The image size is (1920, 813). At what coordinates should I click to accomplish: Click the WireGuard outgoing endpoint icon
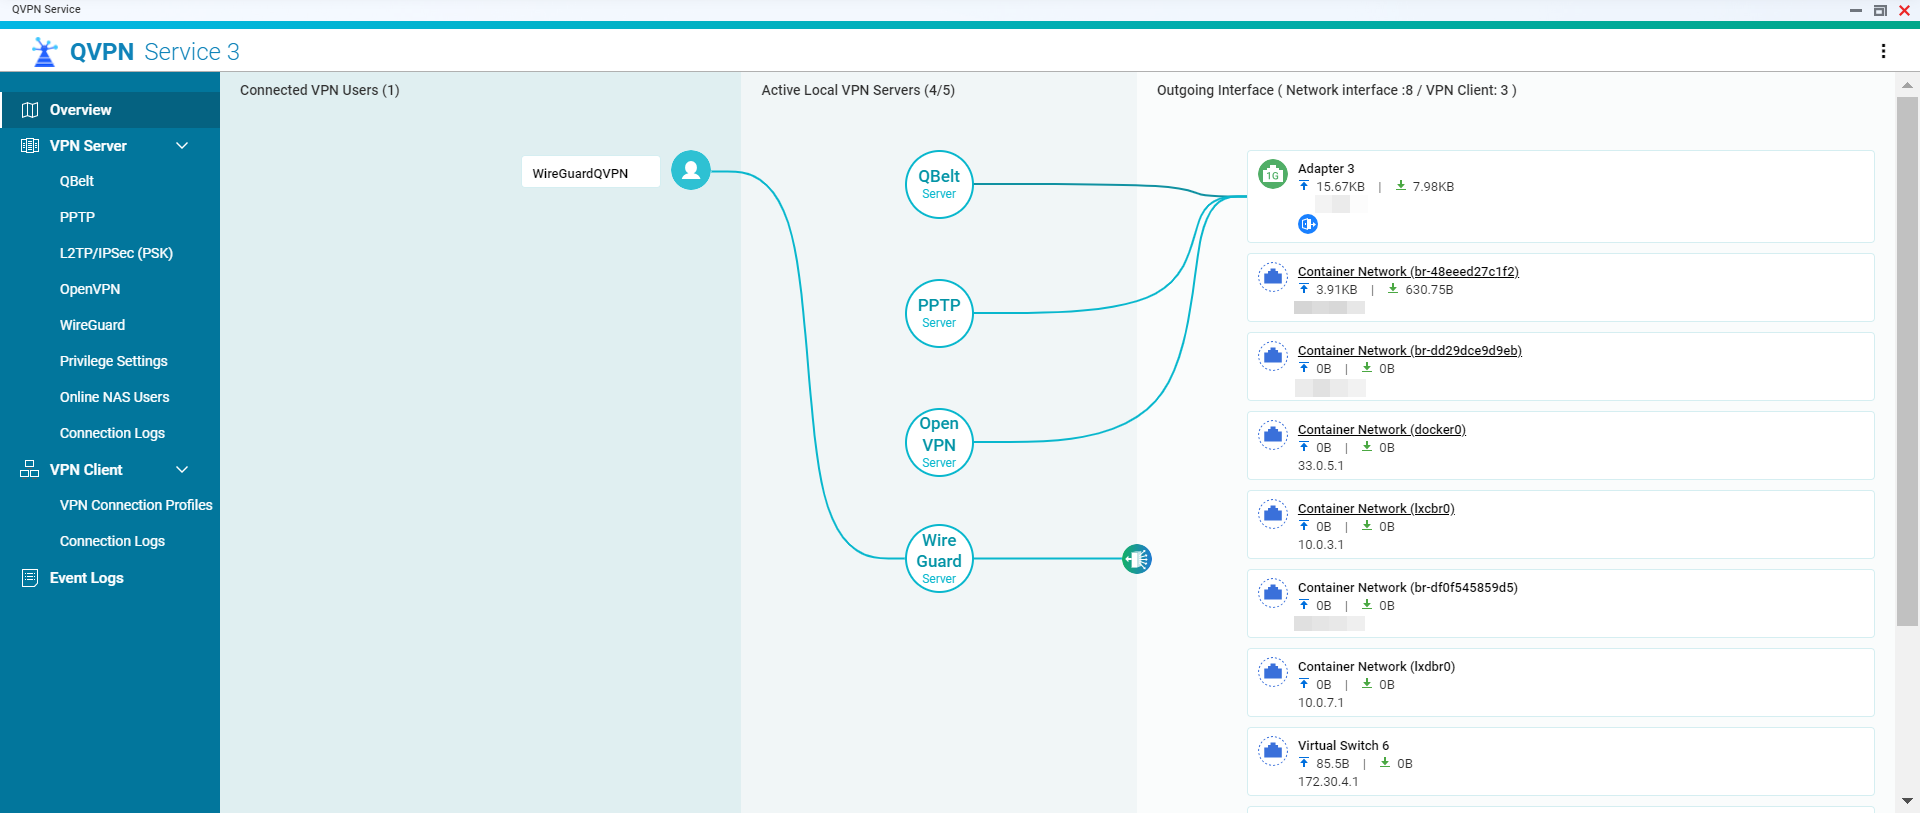(1137, 559)
